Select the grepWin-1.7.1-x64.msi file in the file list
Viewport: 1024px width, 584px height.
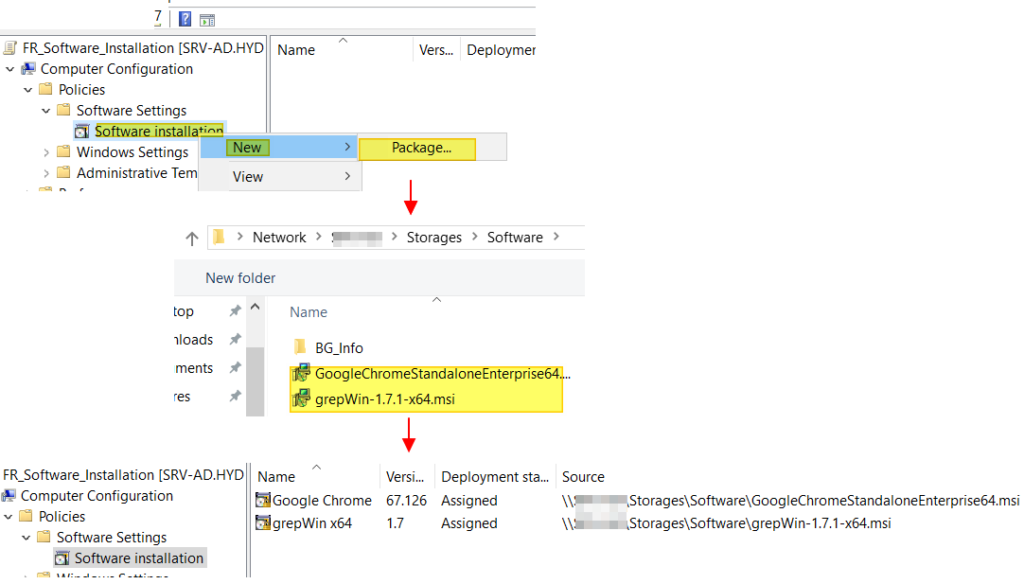(x=385, y=399)
